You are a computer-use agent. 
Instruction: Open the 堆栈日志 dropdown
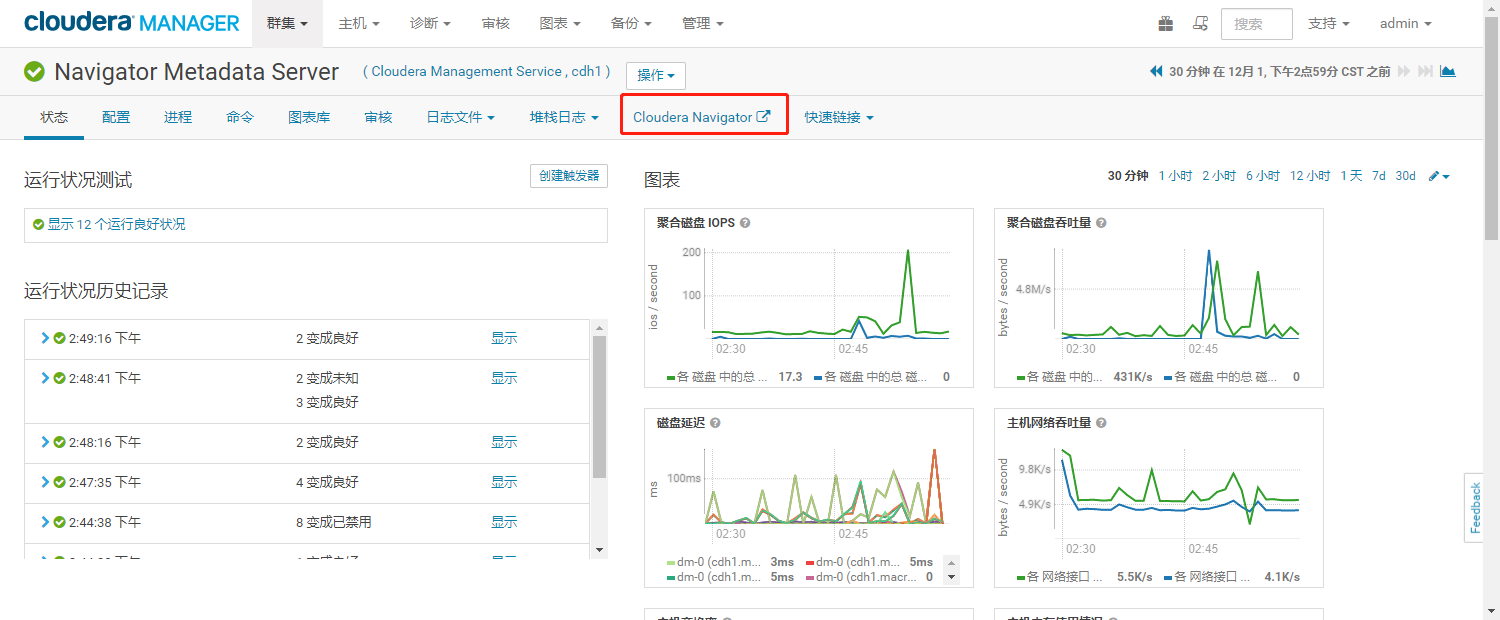(564, 117)
